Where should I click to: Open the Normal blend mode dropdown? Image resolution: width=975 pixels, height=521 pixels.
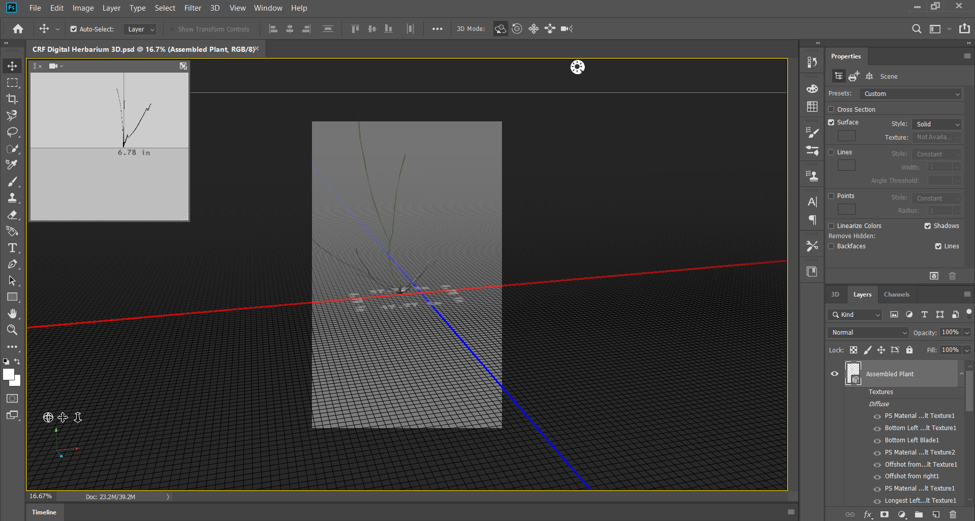[868, 332]
